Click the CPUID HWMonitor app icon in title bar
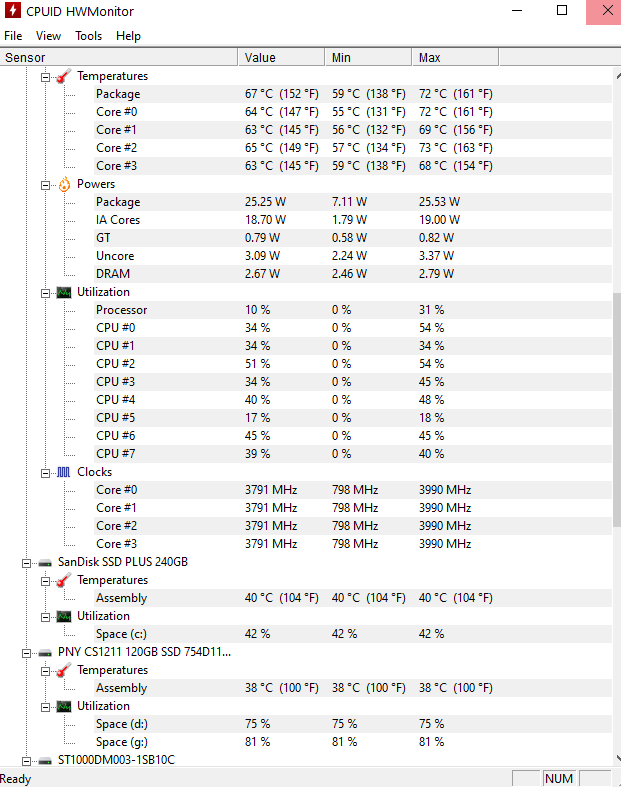Image resolution: width=621 pixels, height=787 pixels. tap(11, 11)
